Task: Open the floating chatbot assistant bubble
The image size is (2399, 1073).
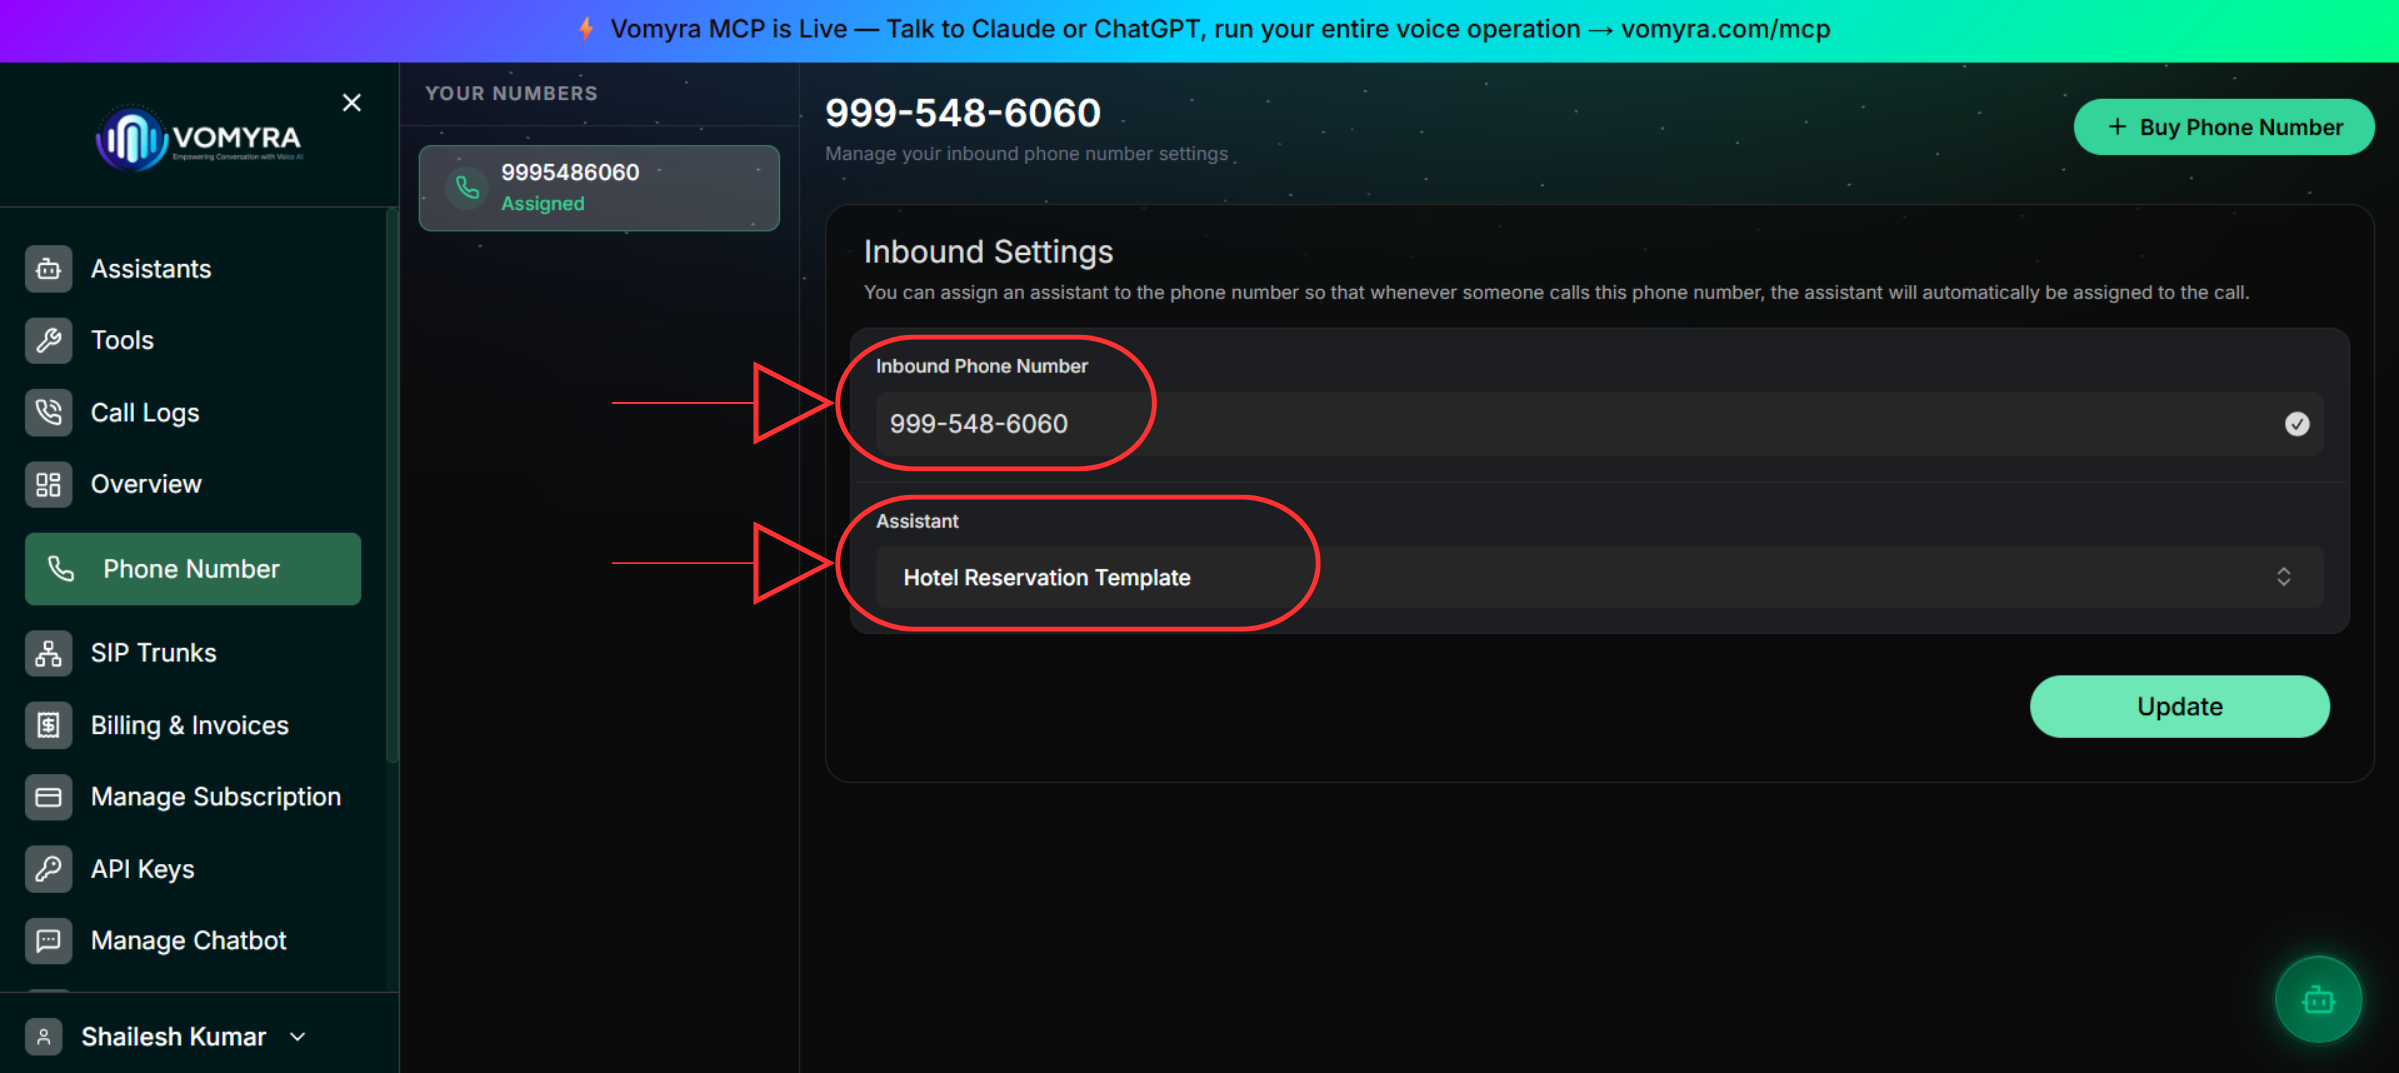Action: 2318,999
